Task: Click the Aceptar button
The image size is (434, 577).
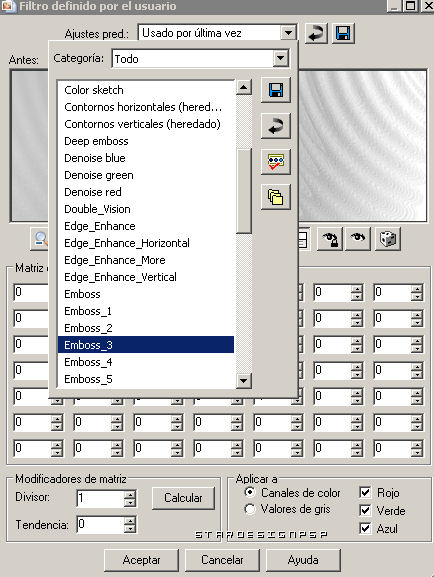Action: click(x=141, y=560)
